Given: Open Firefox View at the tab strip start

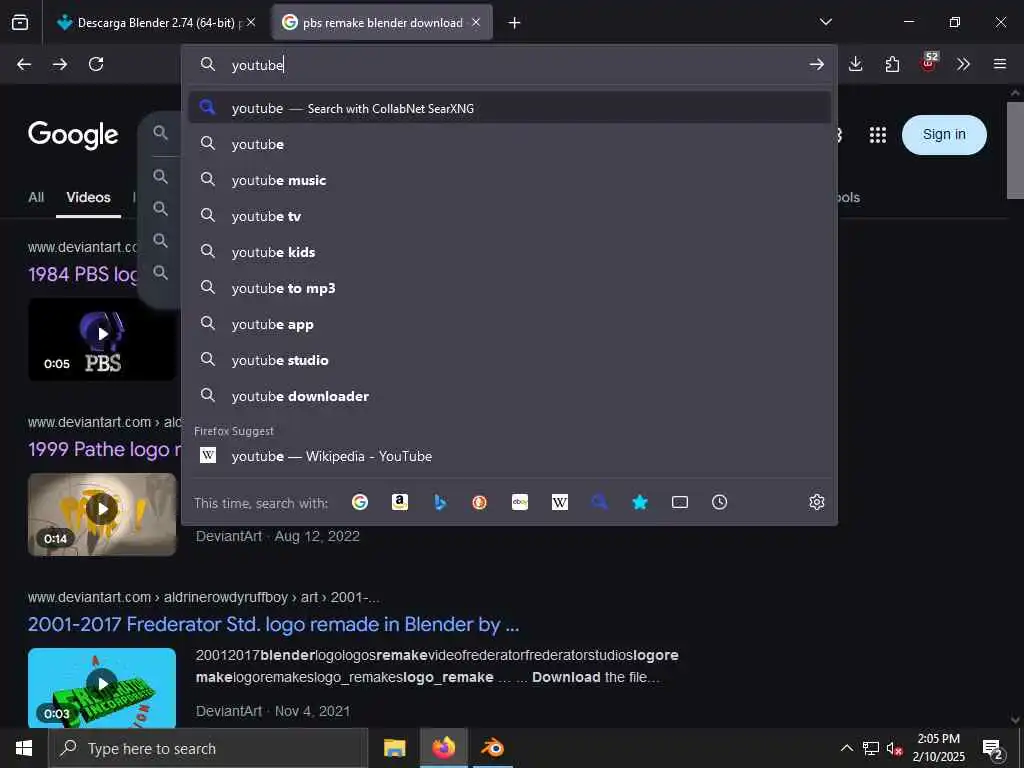Looking at the screenshot, I should click(20, 23).
